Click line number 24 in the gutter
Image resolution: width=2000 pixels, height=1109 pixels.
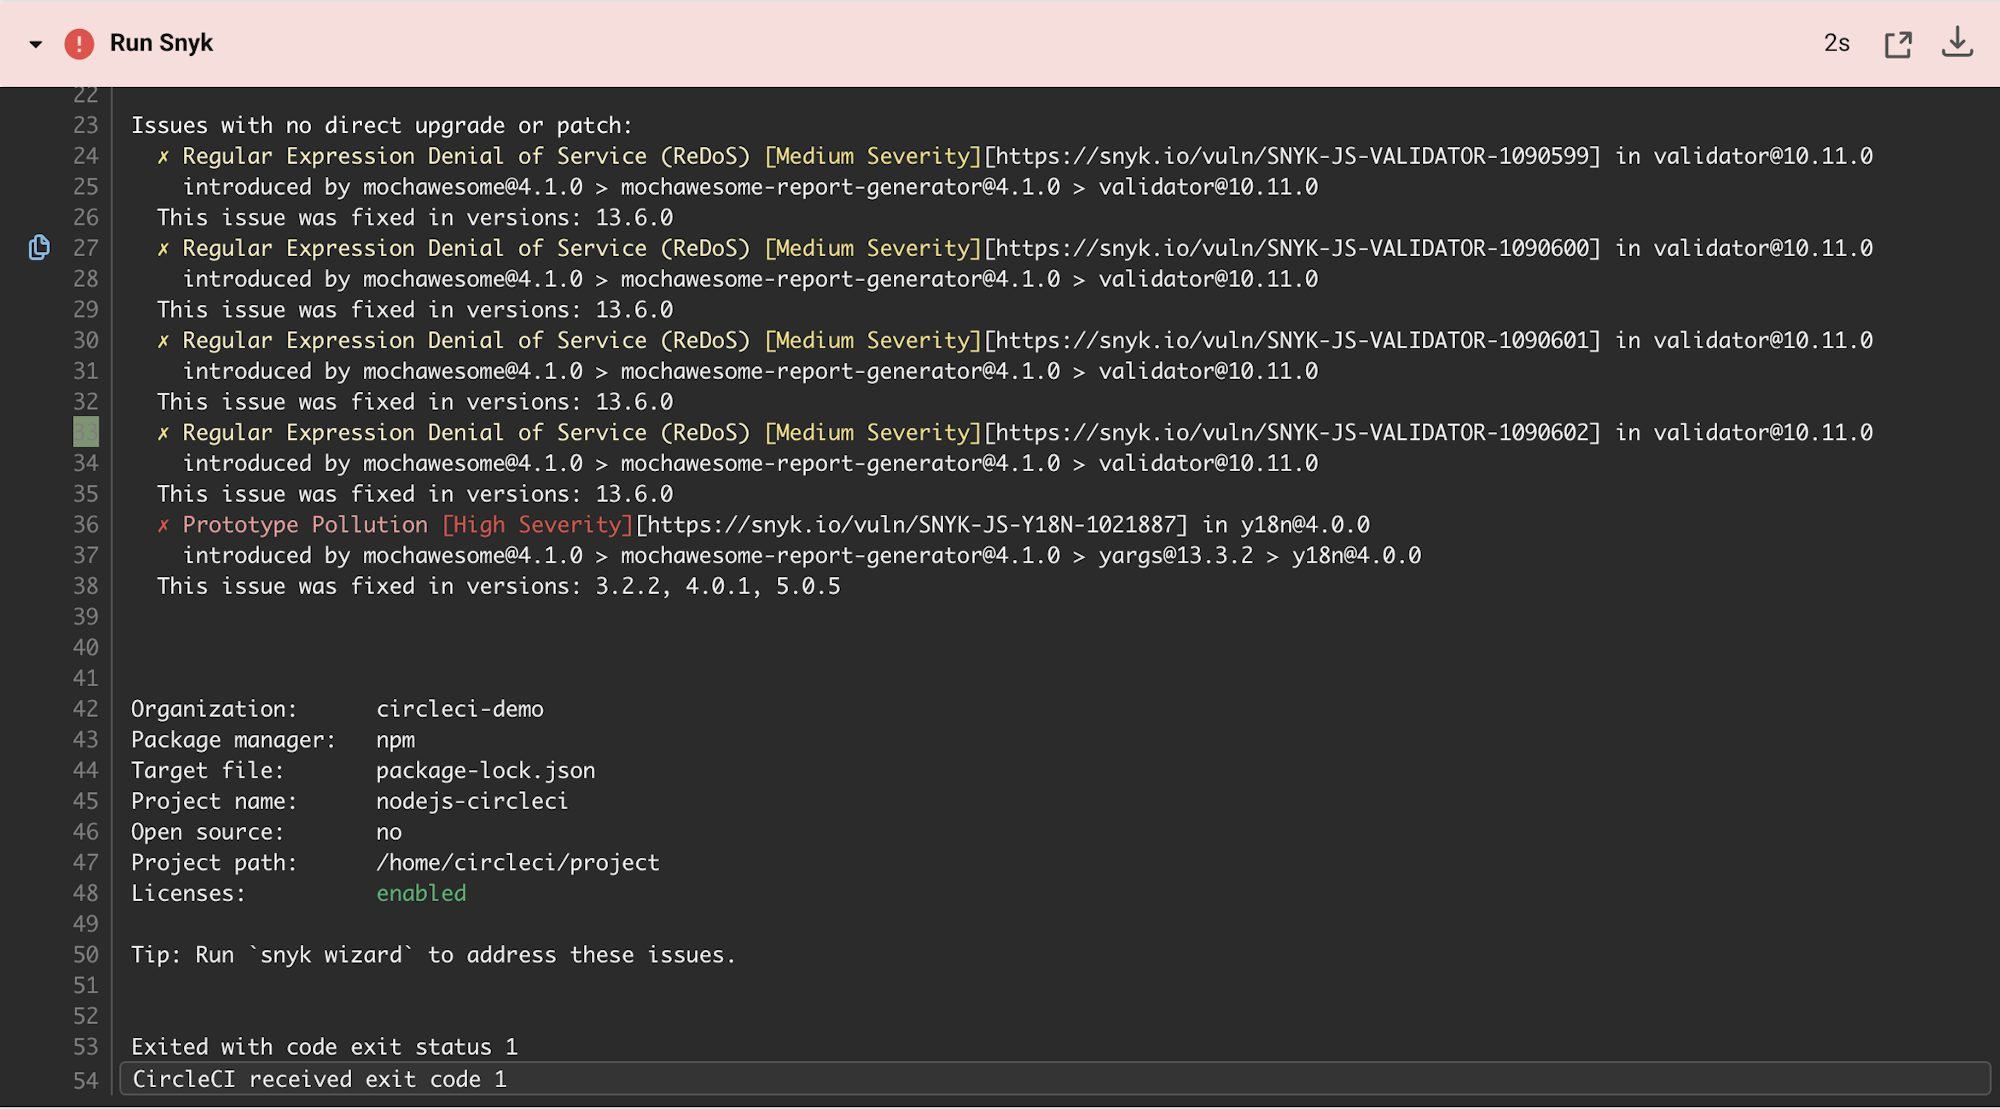[x=85, y=155]
